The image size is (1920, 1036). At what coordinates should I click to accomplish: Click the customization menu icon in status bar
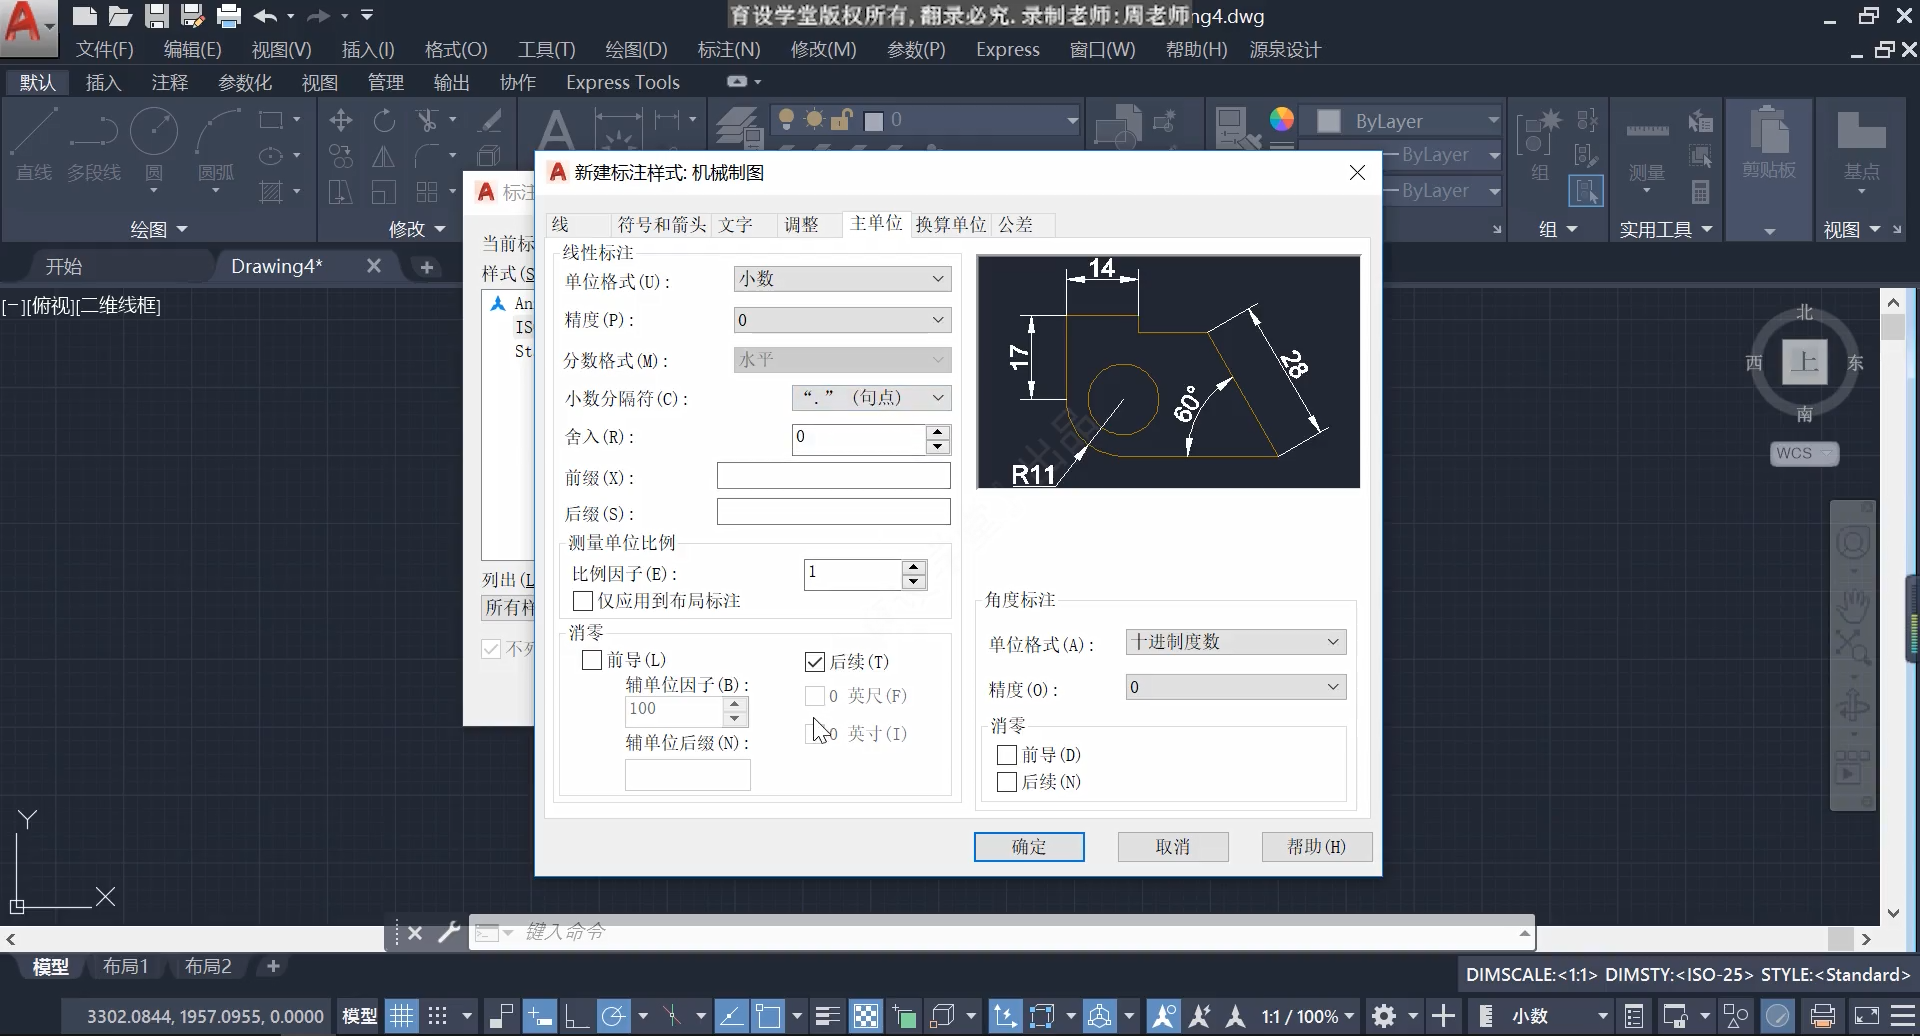[x=1901, y=1016]
